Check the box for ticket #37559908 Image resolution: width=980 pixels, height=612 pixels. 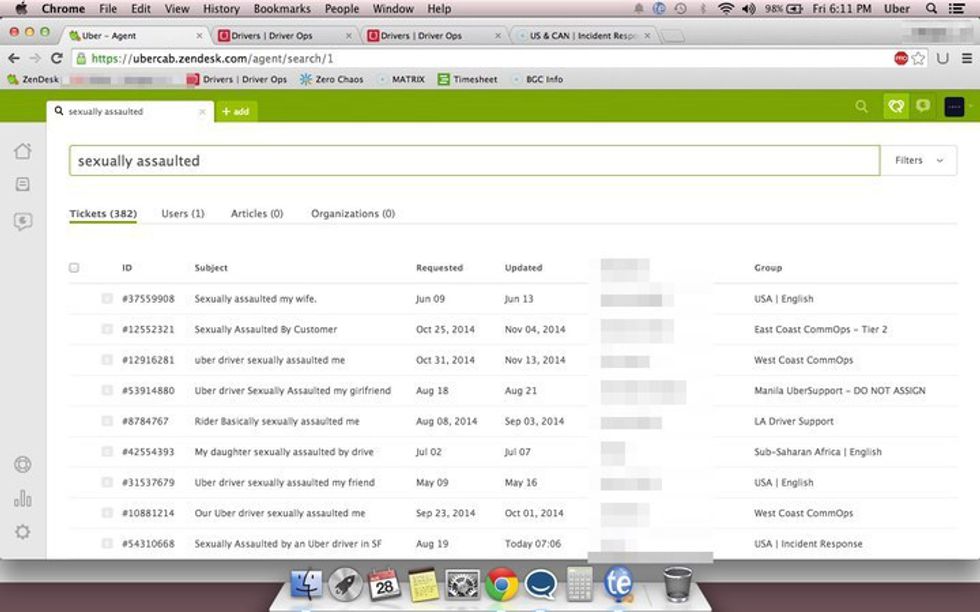pos(107,298)
